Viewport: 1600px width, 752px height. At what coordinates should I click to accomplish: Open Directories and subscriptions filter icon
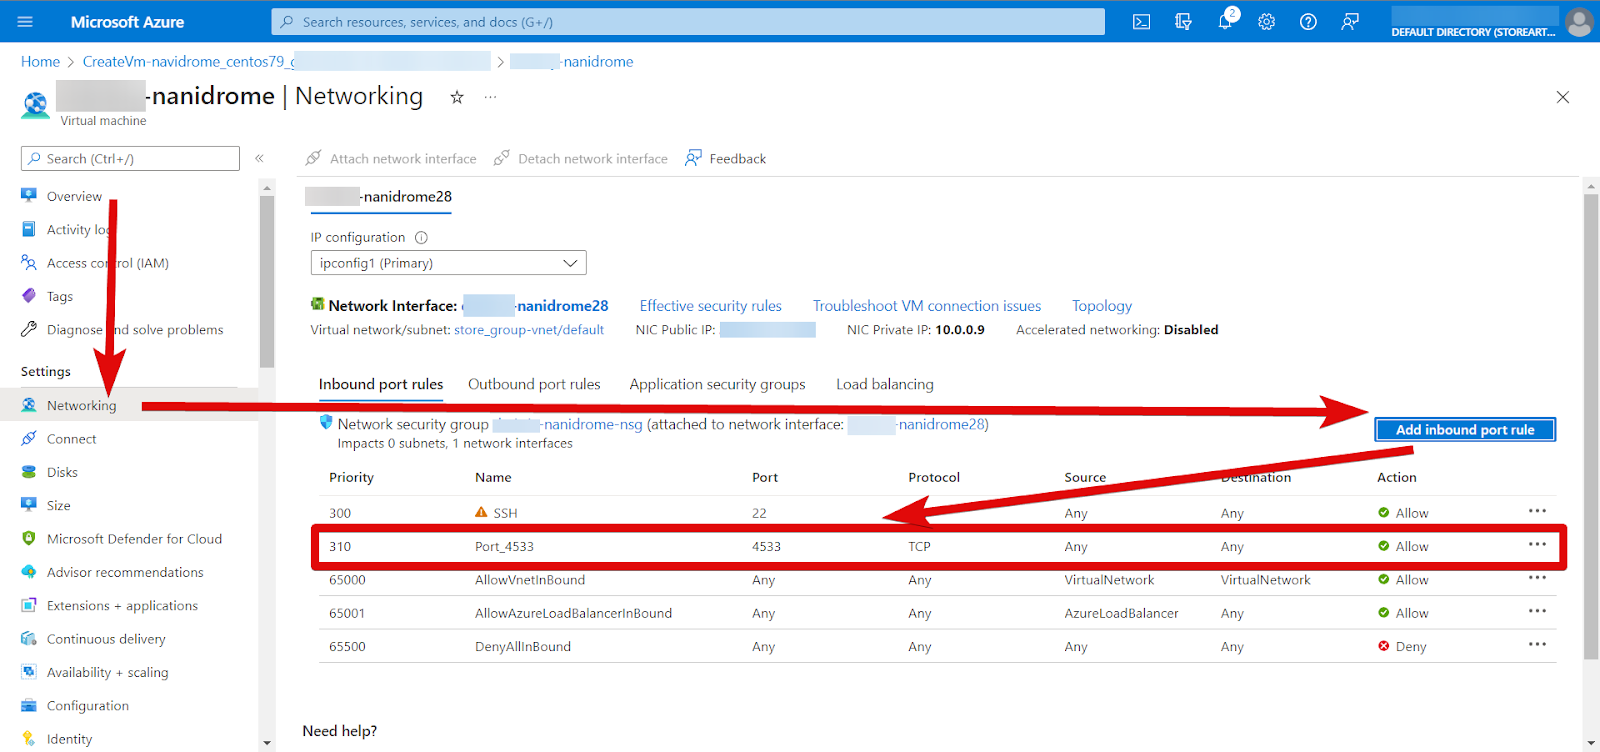pos(1183,21)
